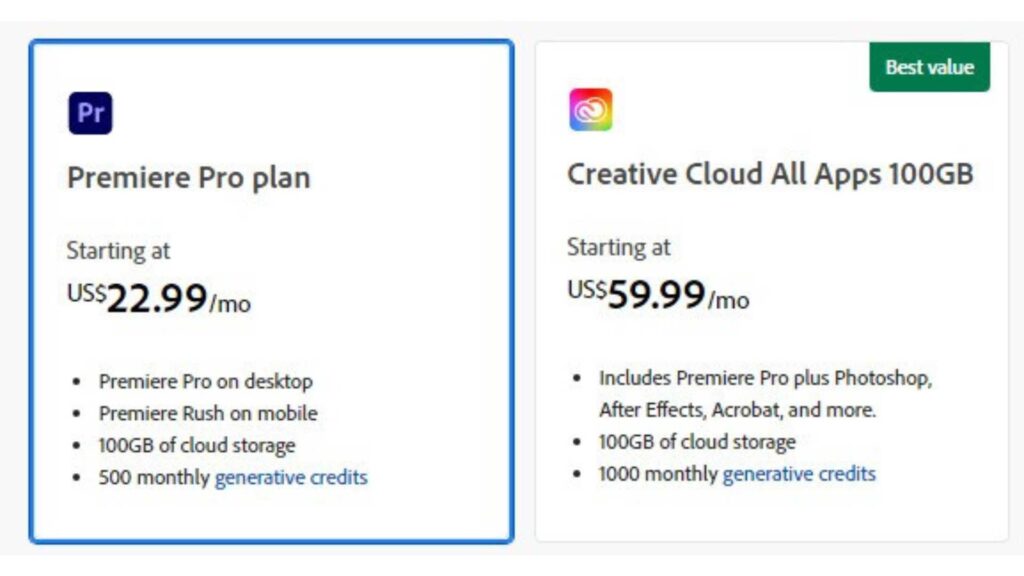This screenshot has width=1024, height=576.
Task: Click the US$22.99/mo price
Action: pos(158,299)
